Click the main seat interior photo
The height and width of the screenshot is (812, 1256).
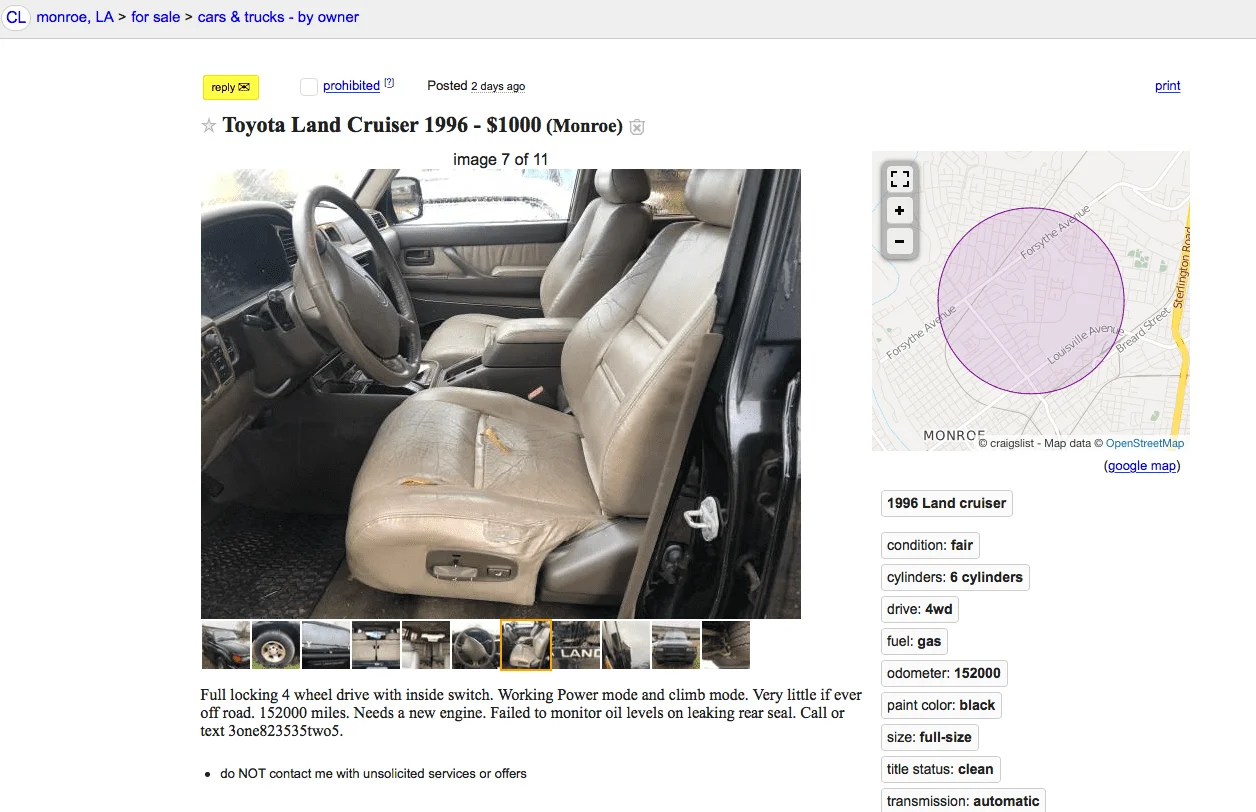[x=501, y=394]
